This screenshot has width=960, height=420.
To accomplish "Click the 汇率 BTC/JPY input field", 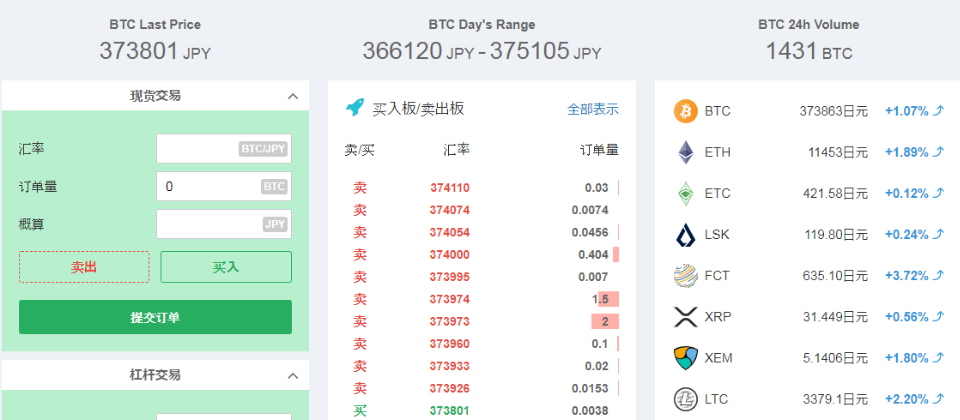I will pos(224,149).
